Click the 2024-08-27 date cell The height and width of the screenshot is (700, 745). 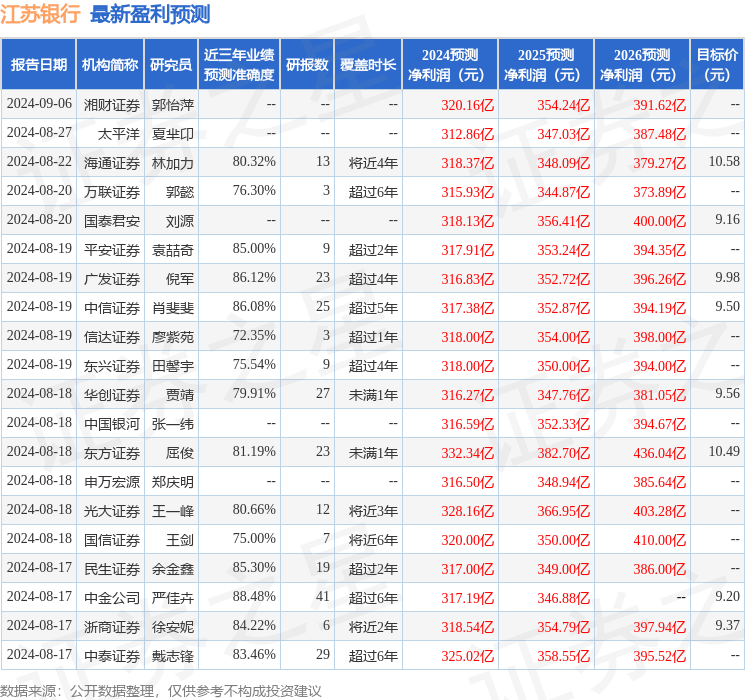click(x=39, y=133)
